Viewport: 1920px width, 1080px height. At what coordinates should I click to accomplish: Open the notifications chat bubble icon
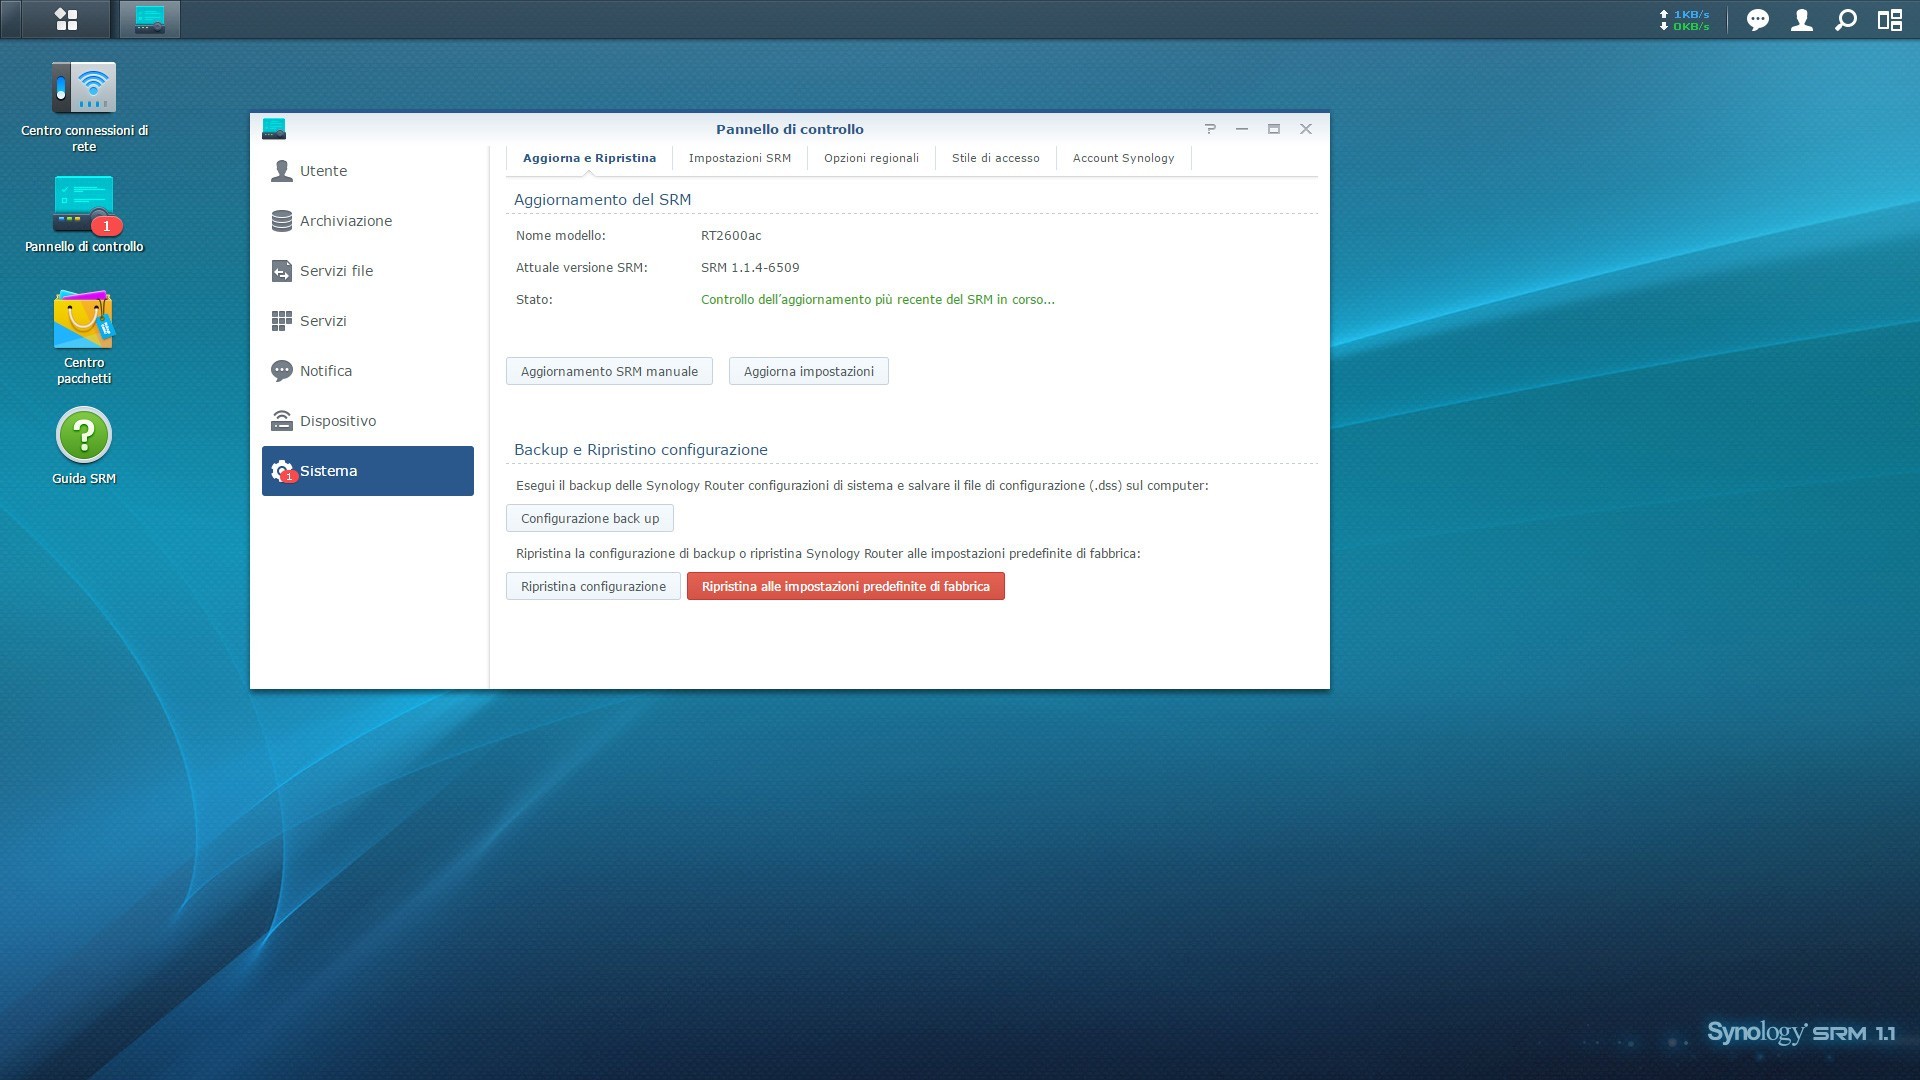pos(1757,20)
